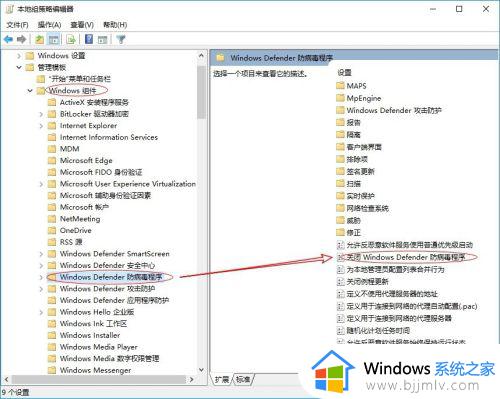Open the 帮助(H) menu
Viewport: 500px width, 399px height.
[115, 25]
